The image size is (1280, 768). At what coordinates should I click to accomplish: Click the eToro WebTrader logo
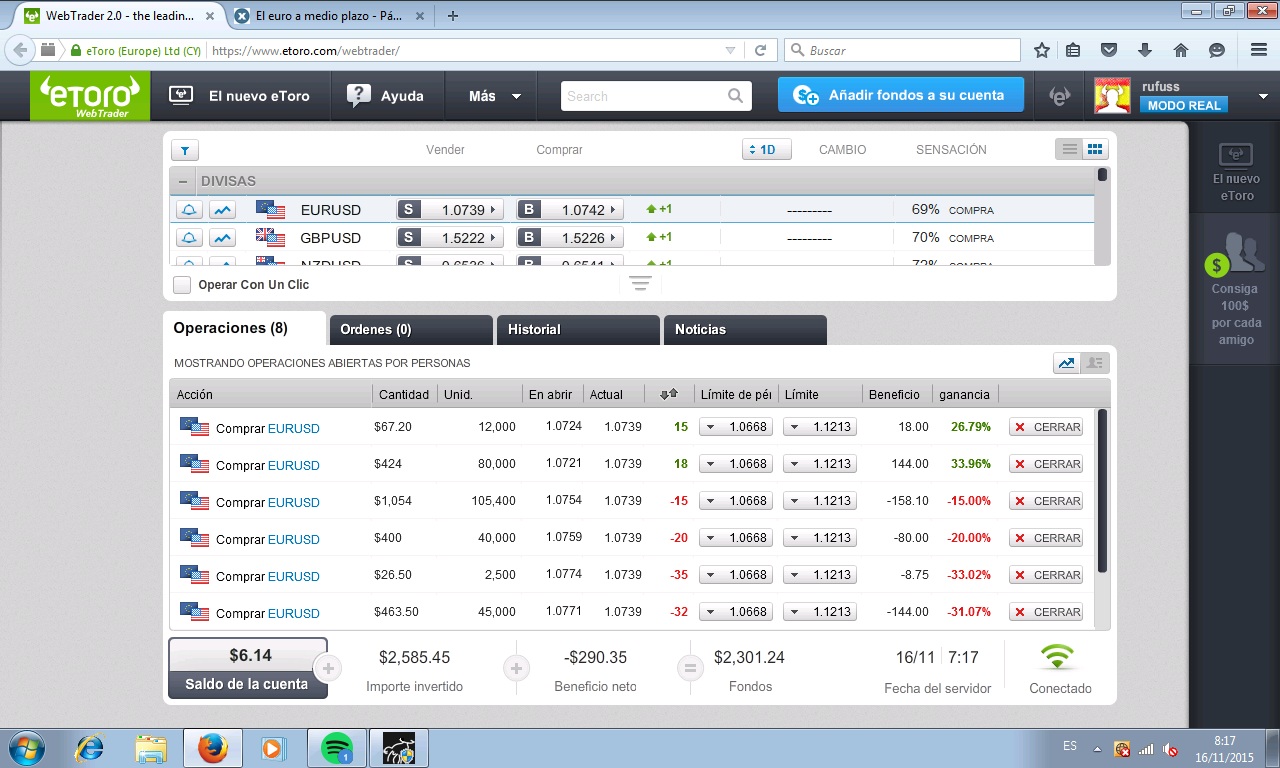point(90,96)
